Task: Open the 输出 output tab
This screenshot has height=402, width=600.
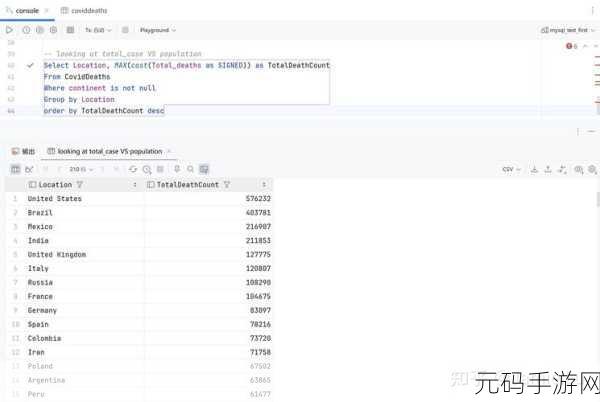Action: pos(23,151)
